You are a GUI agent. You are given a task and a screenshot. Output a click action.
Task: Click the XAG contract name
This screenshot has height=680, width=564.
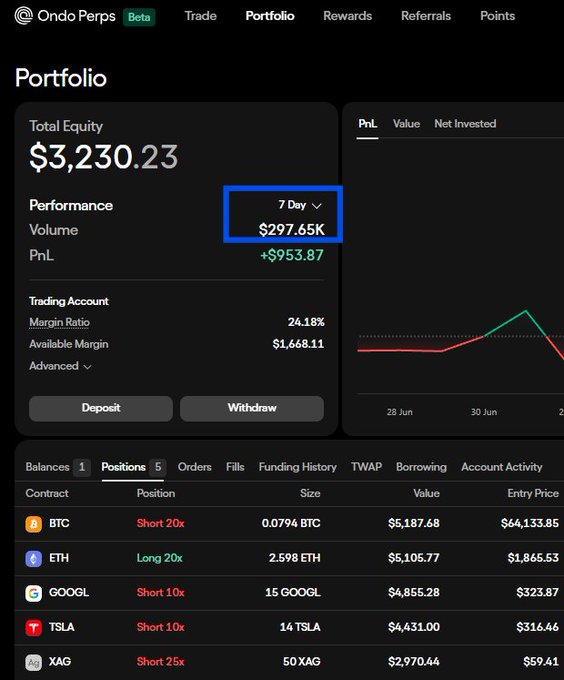60,662
